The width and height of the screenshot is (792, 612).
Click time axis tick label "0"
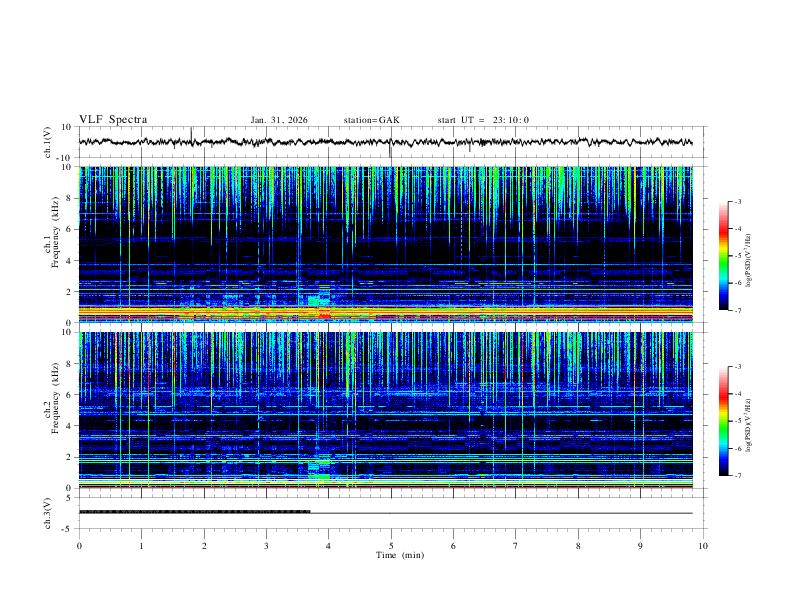point(79,546)
